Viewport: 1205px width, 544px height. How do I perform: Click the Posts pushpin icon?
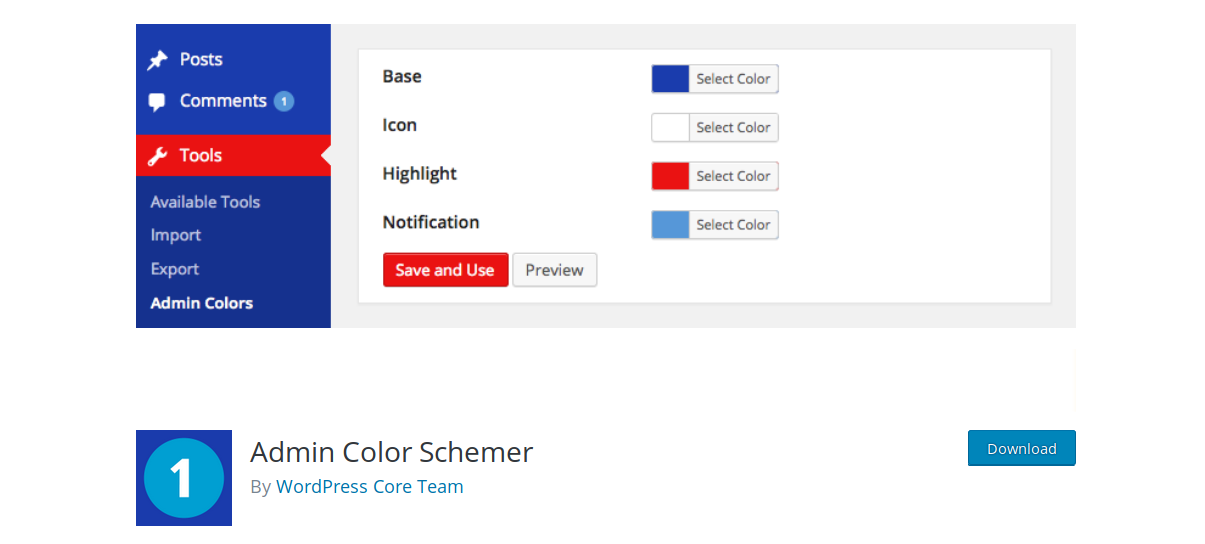pyautogui.click(x=157, y=60)
